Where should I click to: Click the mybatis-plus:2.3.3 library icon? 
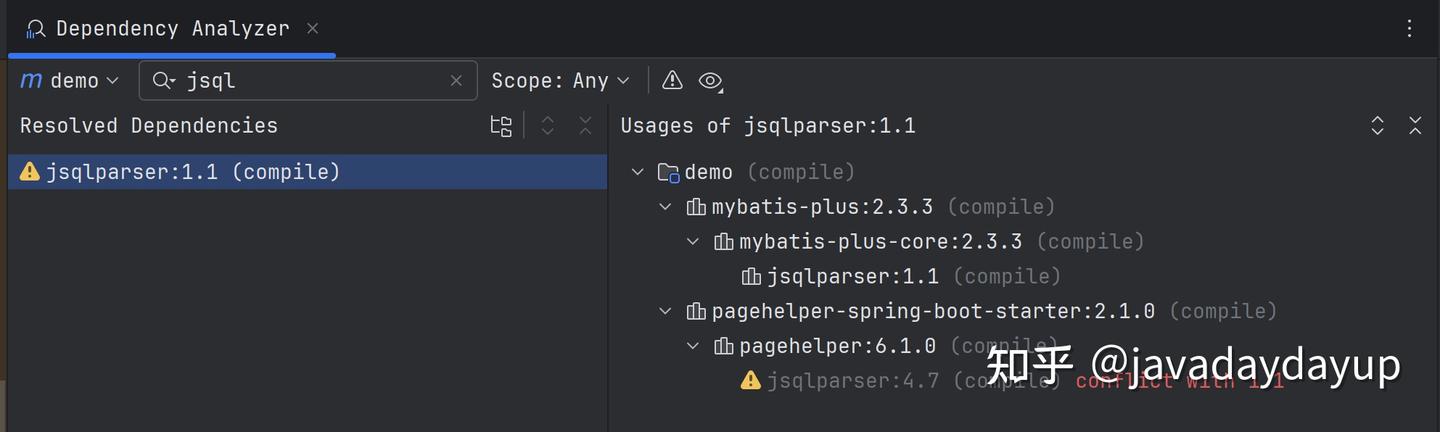point(696,207)
